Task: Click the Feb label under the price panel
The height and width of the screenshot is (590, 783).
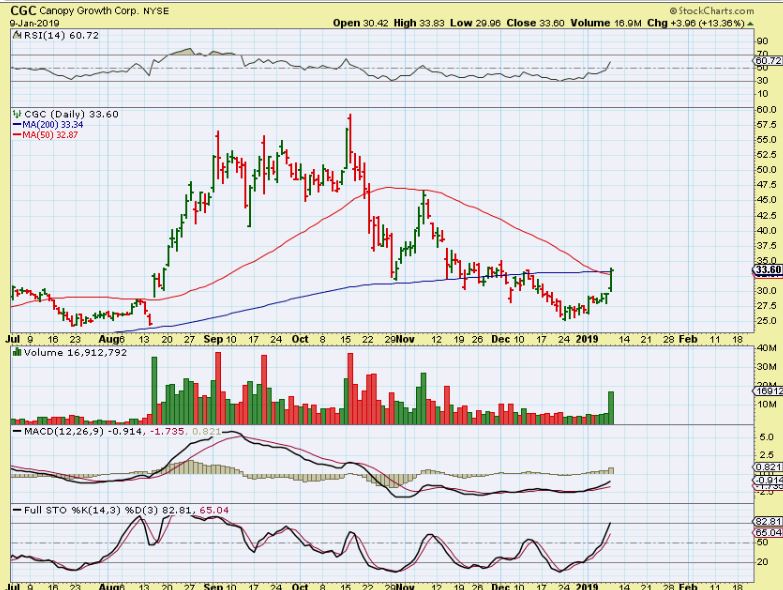Action: (x=688, y=339)
